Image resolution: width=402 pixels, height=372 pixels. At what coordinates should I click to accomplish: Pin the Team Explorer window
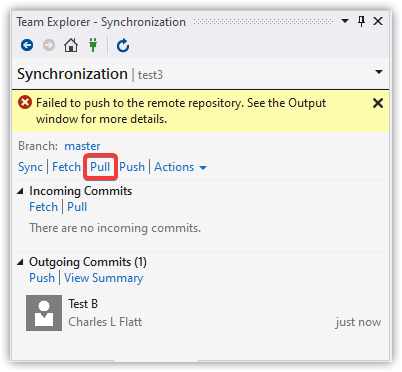click(x=361, y=22)
